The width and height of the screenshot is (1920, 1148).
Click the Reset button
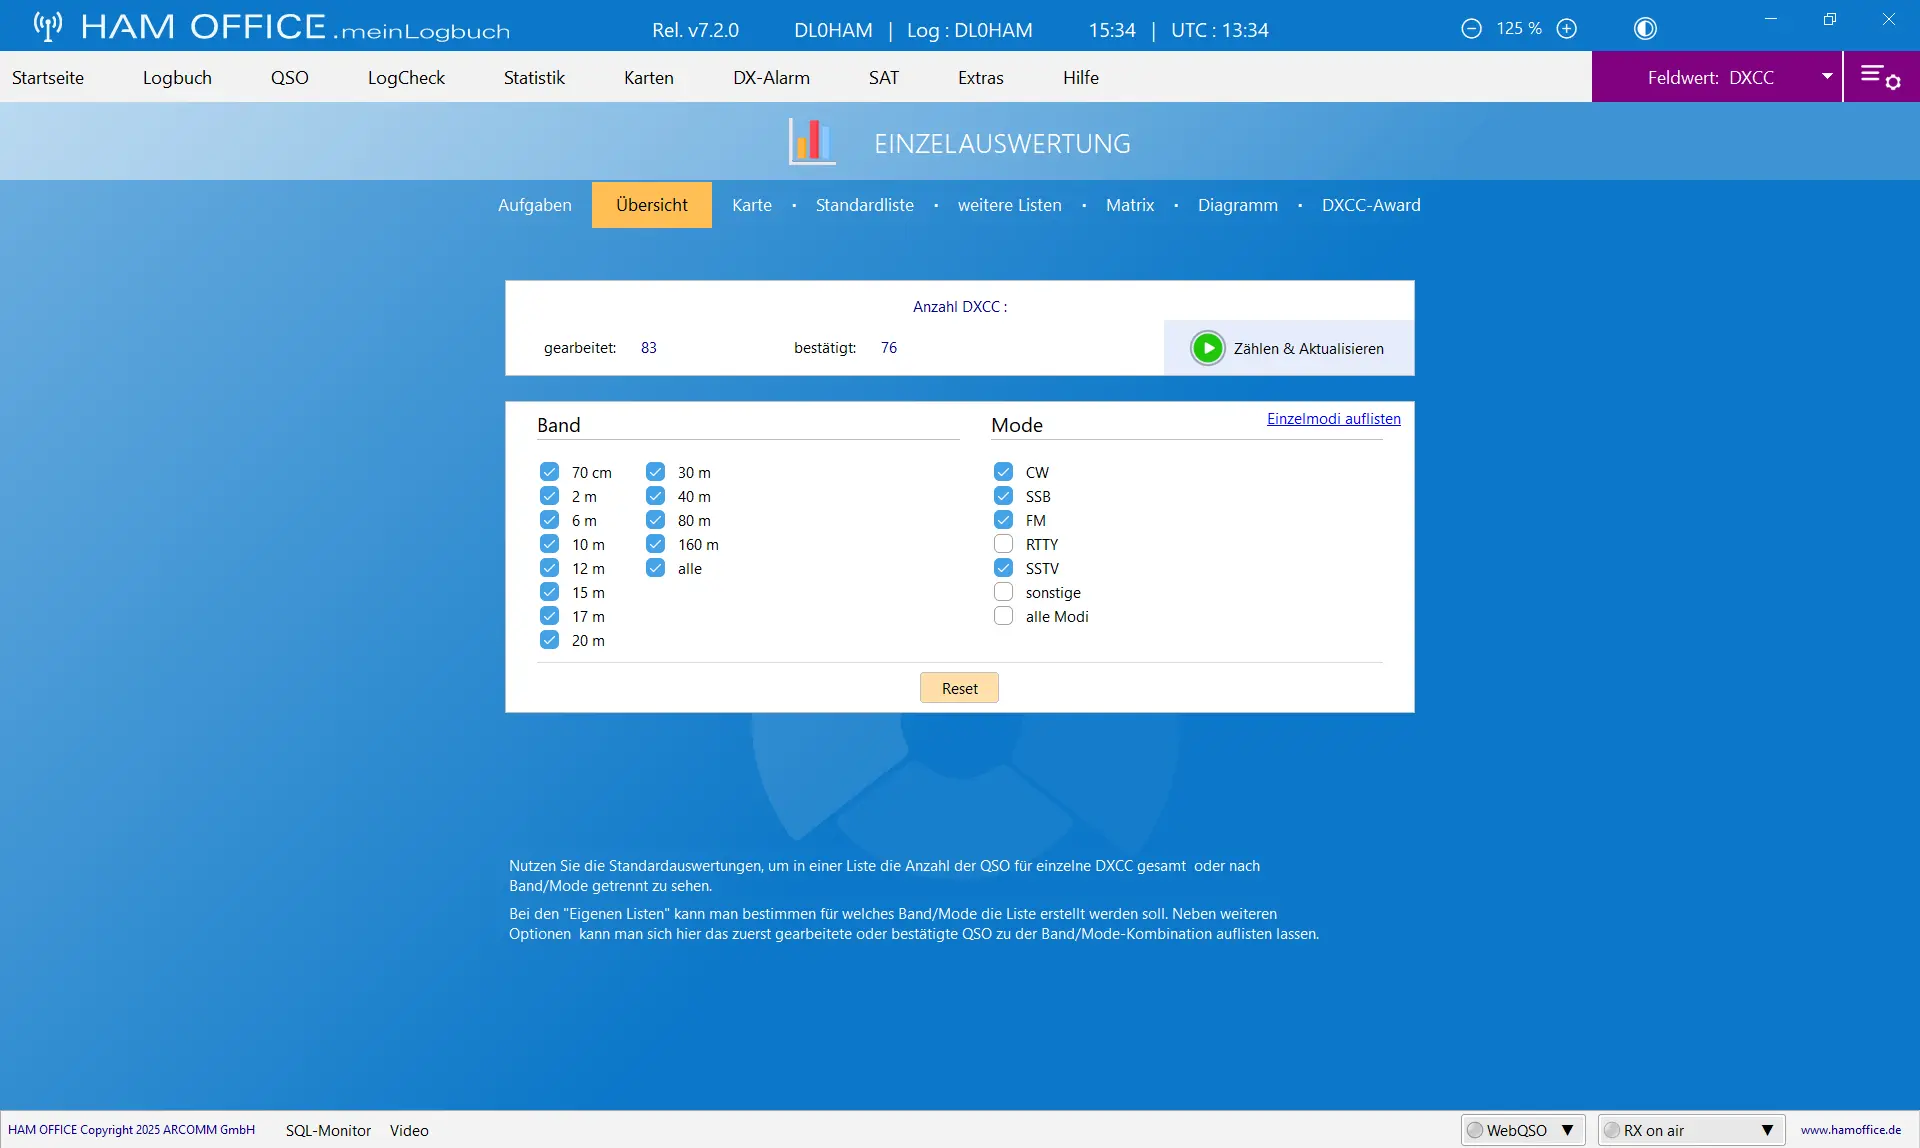[959, 688]
